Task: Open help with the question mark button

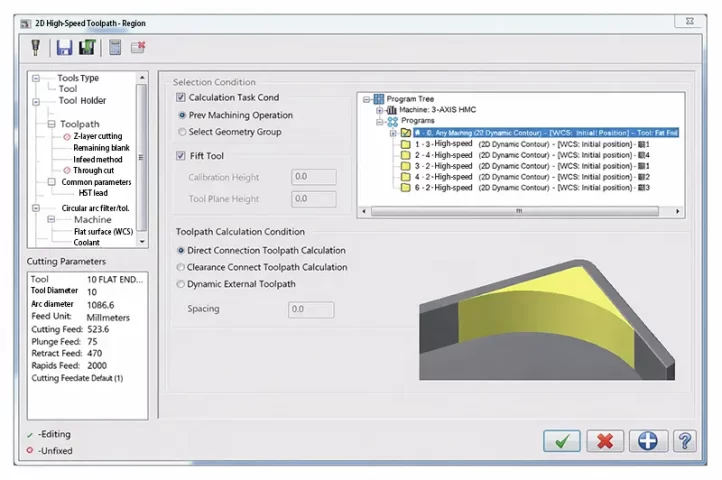Action: (685, 440)
